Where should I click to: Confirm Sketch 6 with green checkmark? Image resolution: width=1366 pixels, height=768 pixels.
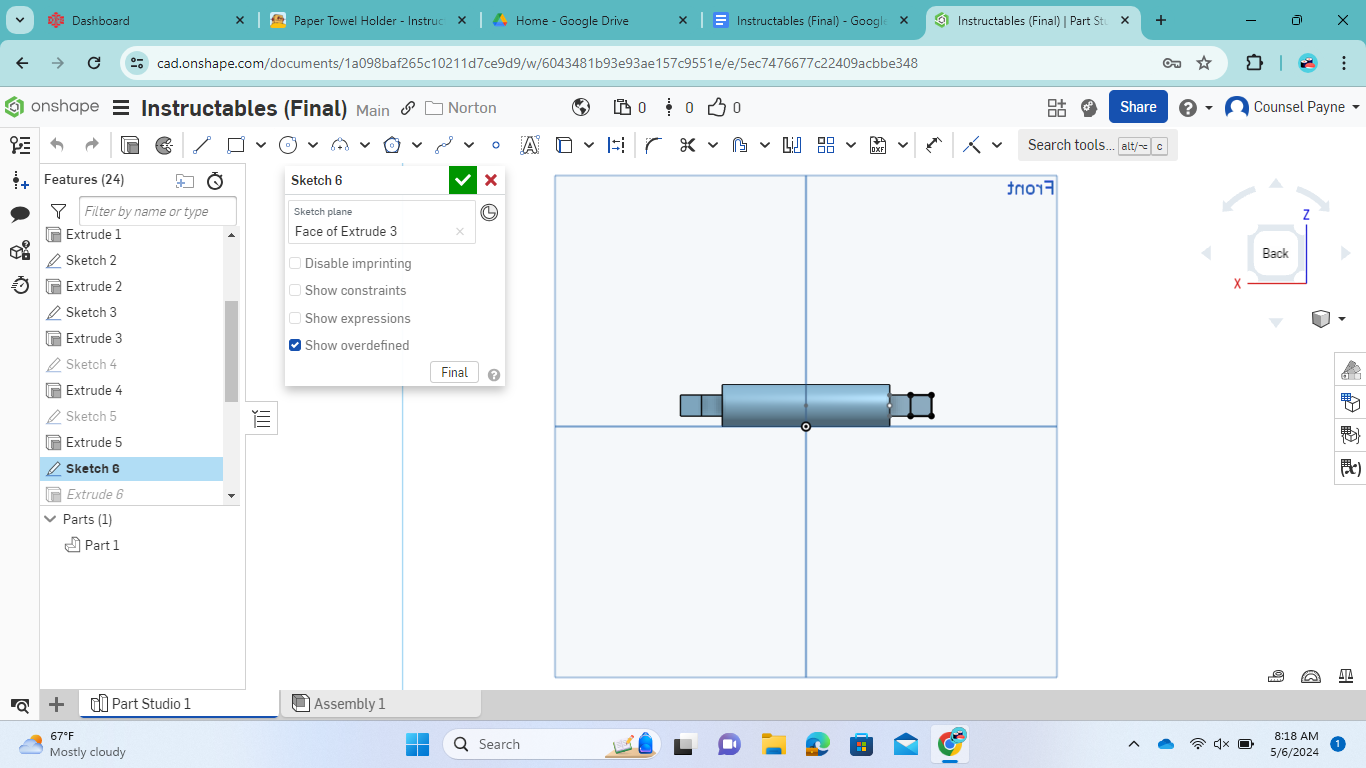pos(462,180)
